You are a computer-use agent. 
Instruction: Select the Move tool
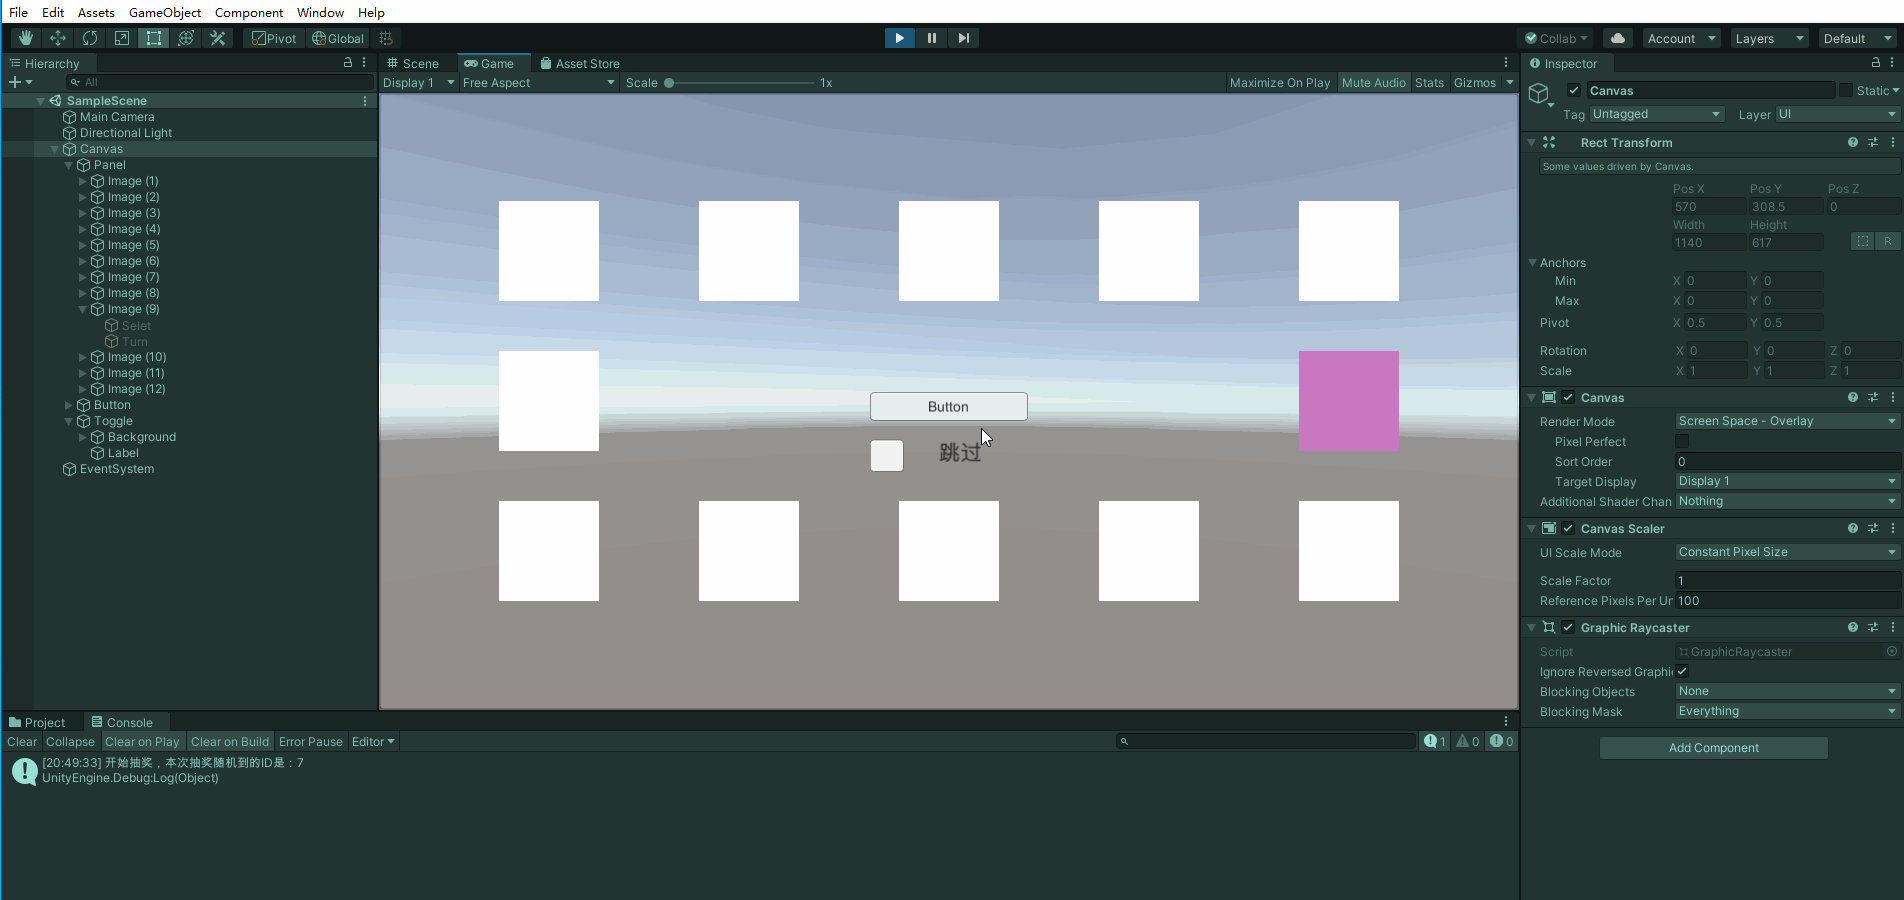pyautogui.click(x=57, y=38)
